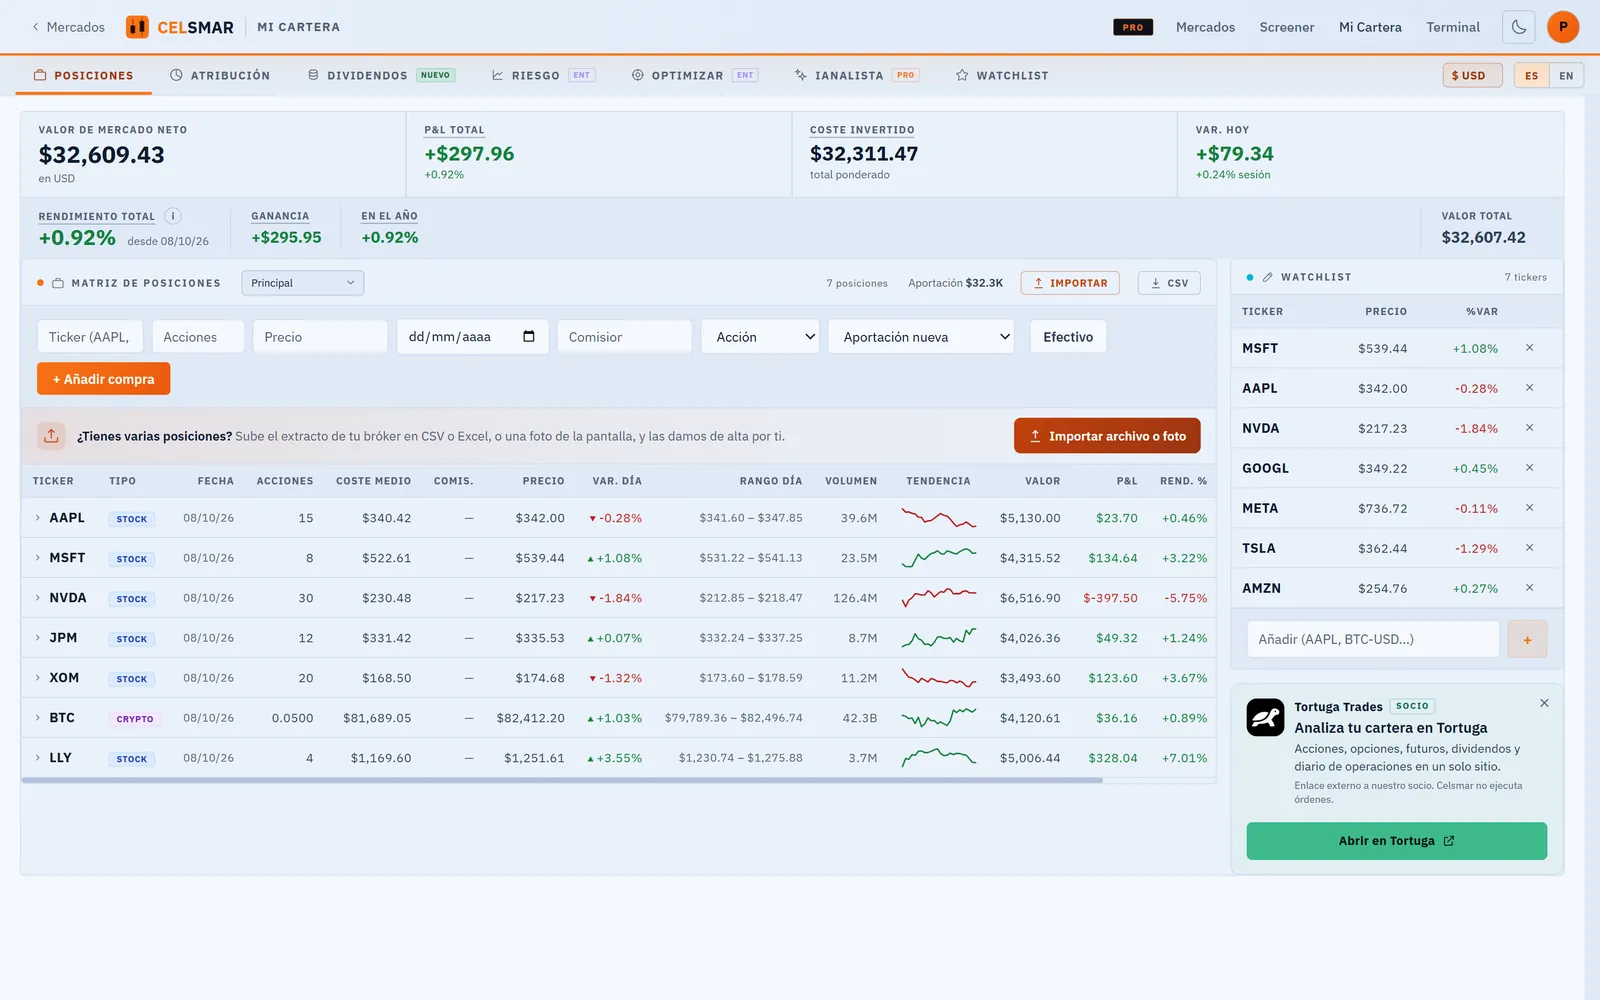Click the Tortuga Trades turtle logo
The image size is (1600, 1000).
(1265, 717)
